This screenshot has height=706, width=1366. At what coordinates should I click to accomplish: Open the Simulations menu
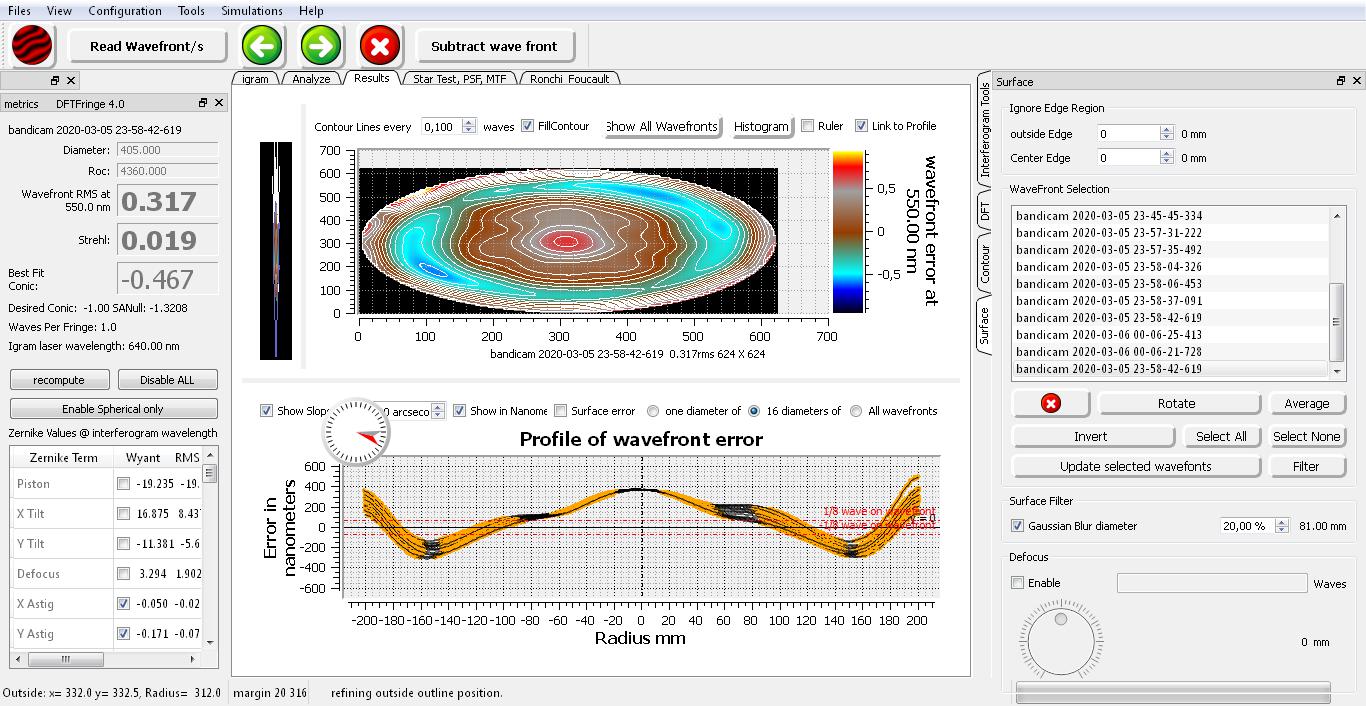point(251,11)
